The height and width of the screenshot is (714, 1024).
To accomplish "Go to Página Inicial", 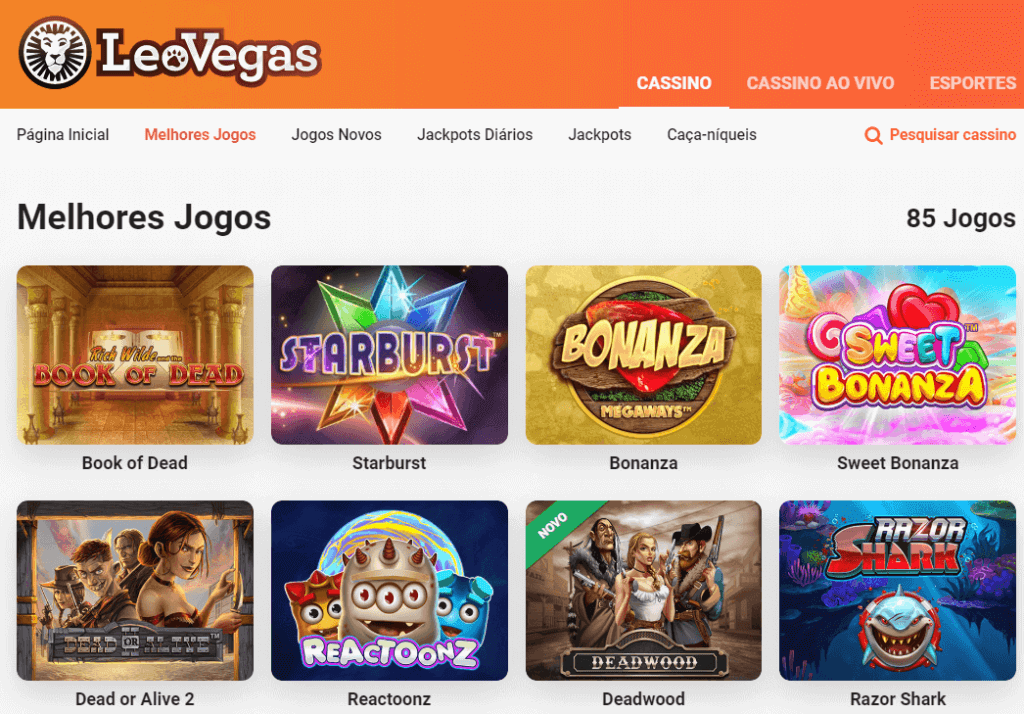I will click(63, 135).
